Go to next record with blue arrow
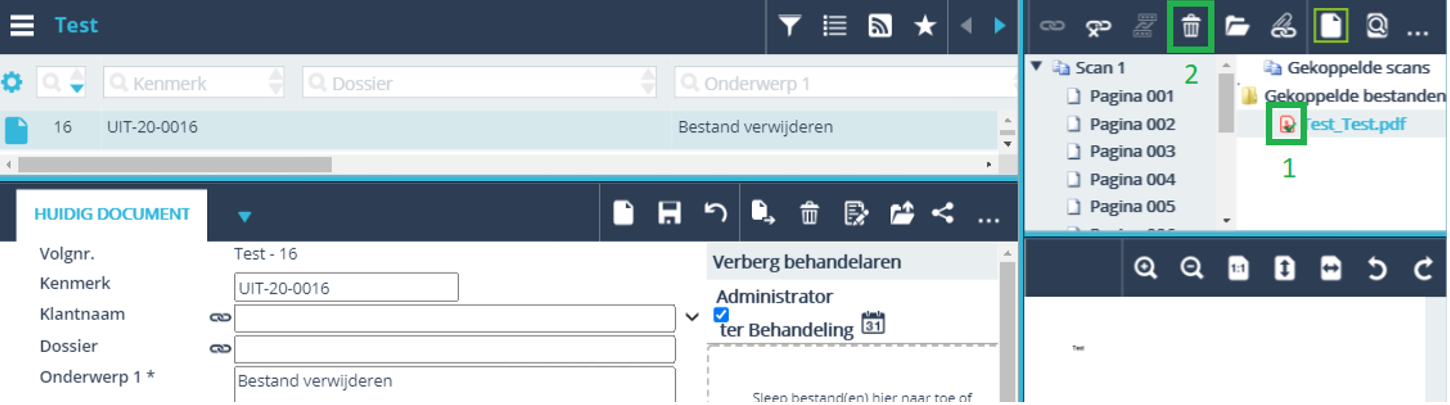Image resolution: width=1450 pixels, height=405 pixels. (999, 26)
